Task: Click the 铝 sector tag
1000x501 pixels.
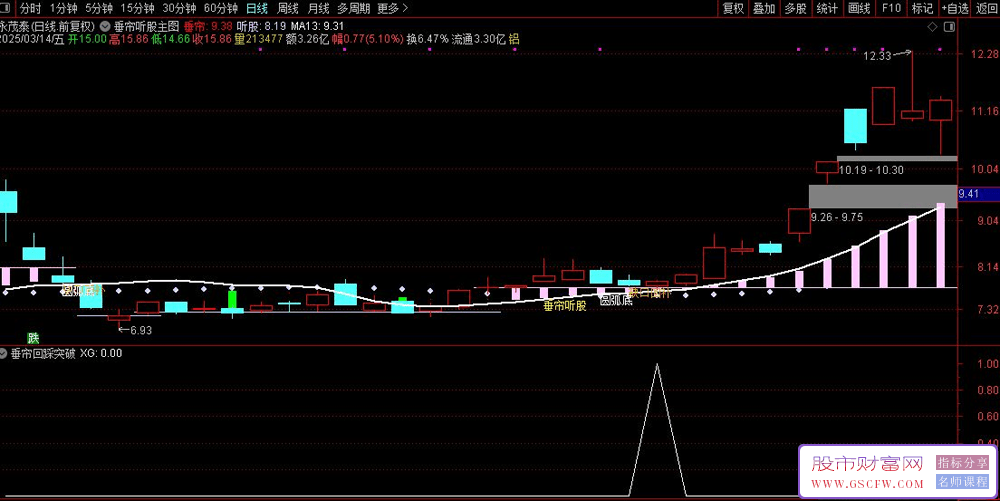Action: 514,40
